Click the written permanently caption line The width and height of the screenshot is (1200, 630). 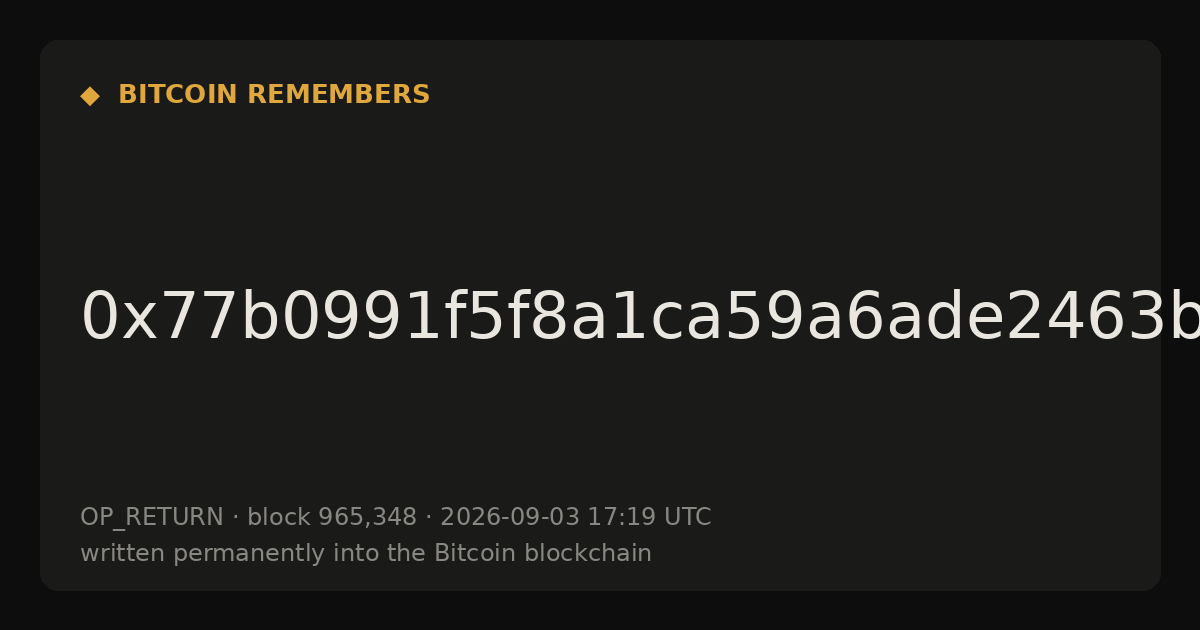tap(366, 554)
